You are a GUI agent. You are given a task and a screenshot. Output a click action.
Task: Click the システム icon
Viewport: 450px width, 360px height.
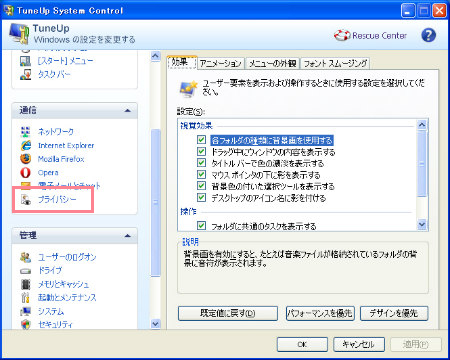click(x=25, y=311)
